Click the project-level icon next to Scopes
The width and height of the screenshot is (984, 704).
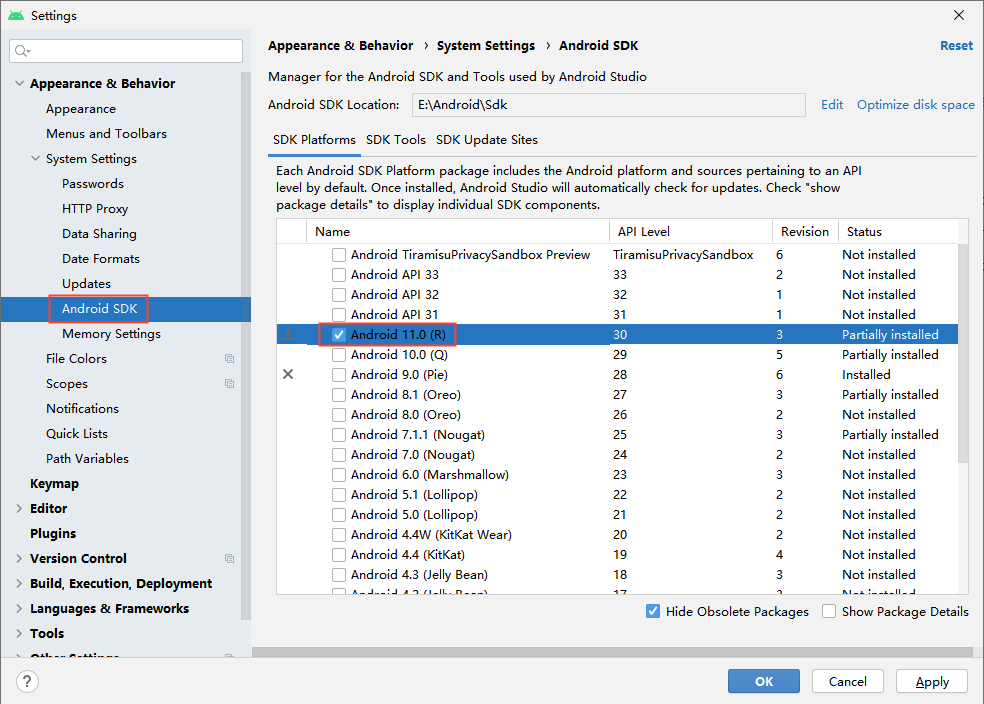[230, 384]
